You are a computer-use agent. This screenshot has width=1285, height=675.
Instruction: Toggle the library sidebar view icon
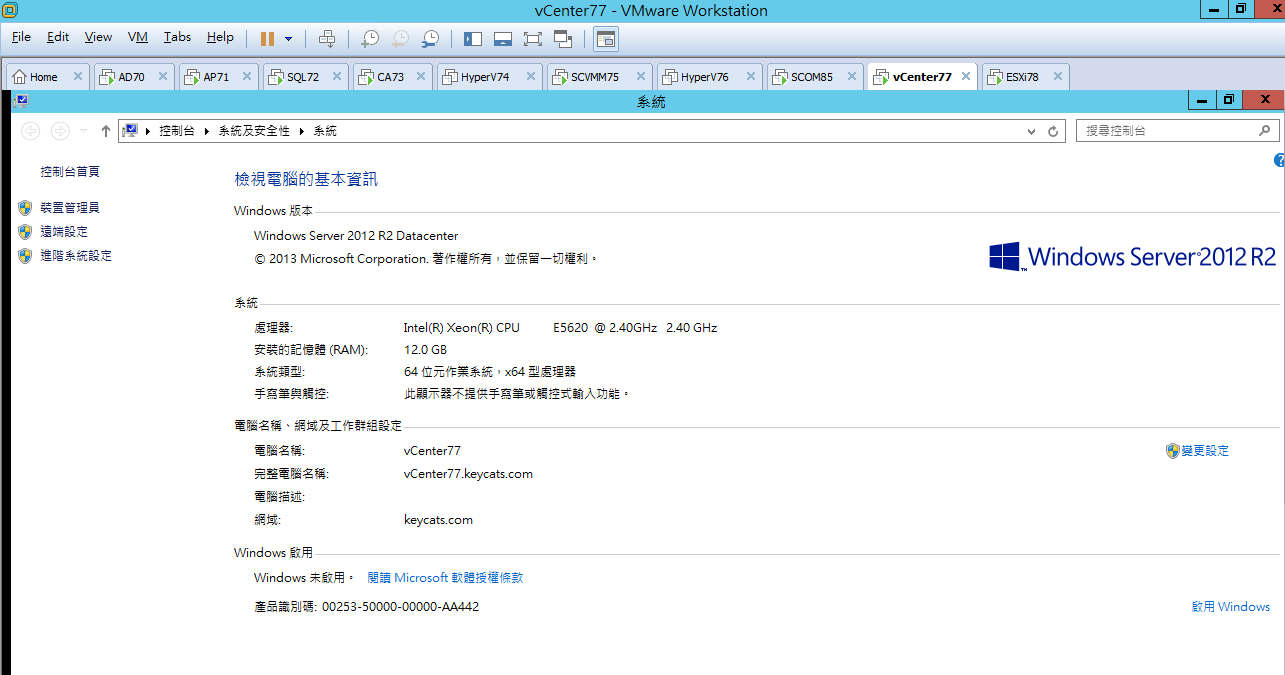tap(473, 38)
